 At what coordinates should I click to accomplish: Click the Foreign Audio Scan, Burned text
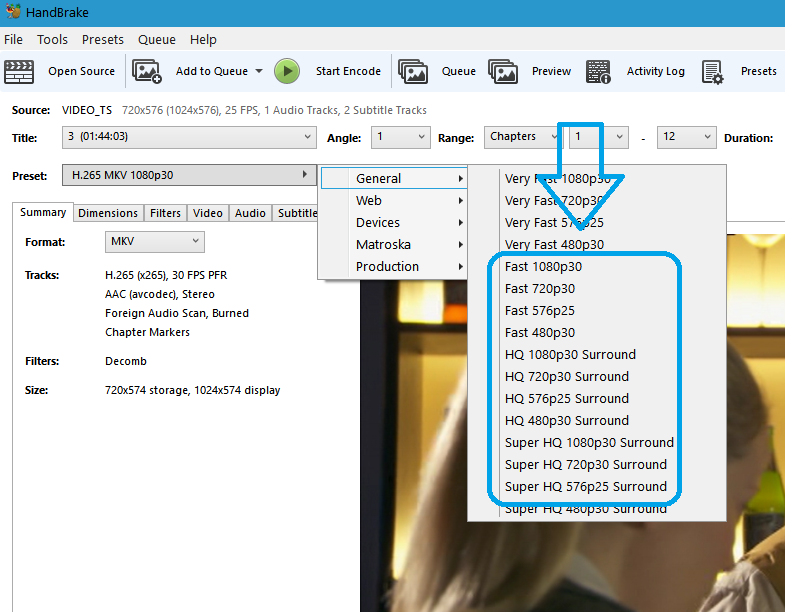(177, 313)
